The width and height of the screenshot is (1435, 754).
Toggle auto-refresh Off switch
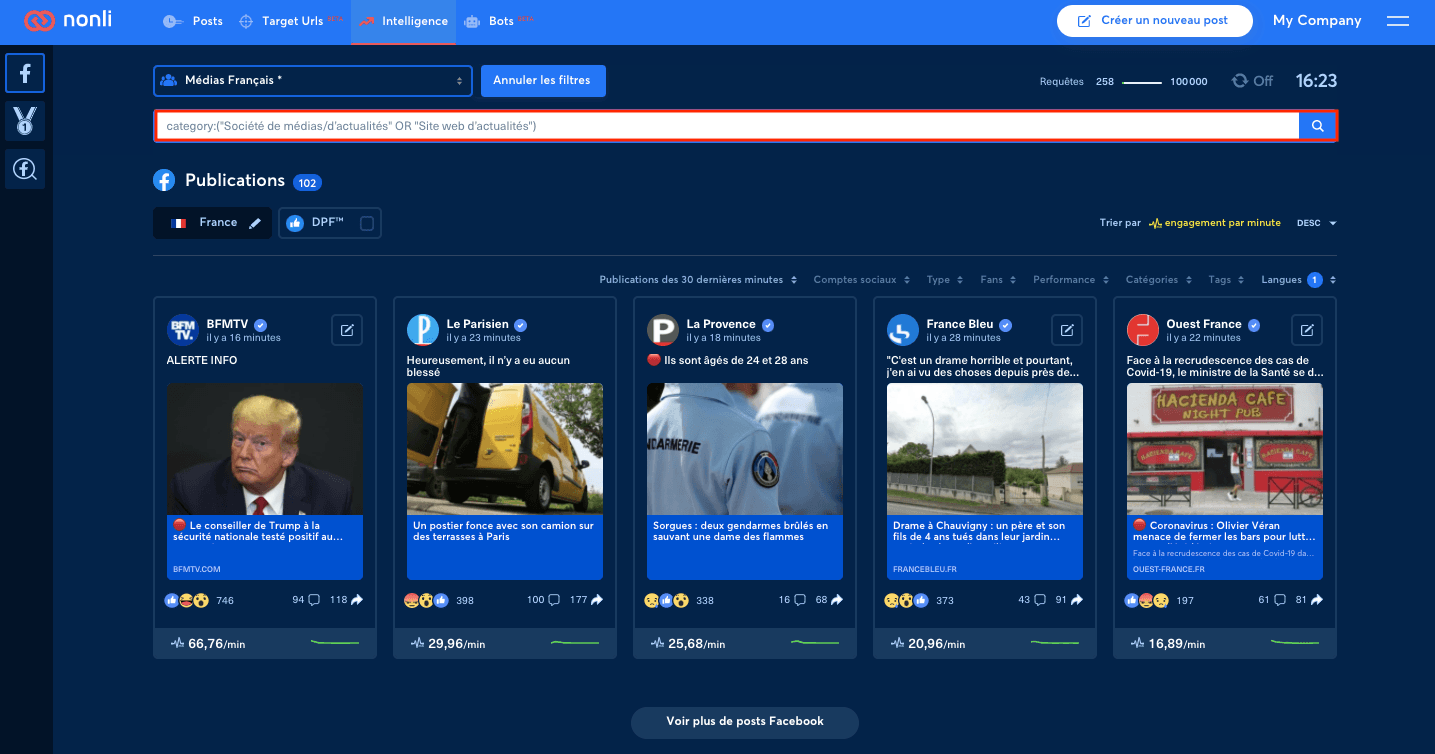pyautogui.click(x=1252, y=81)
